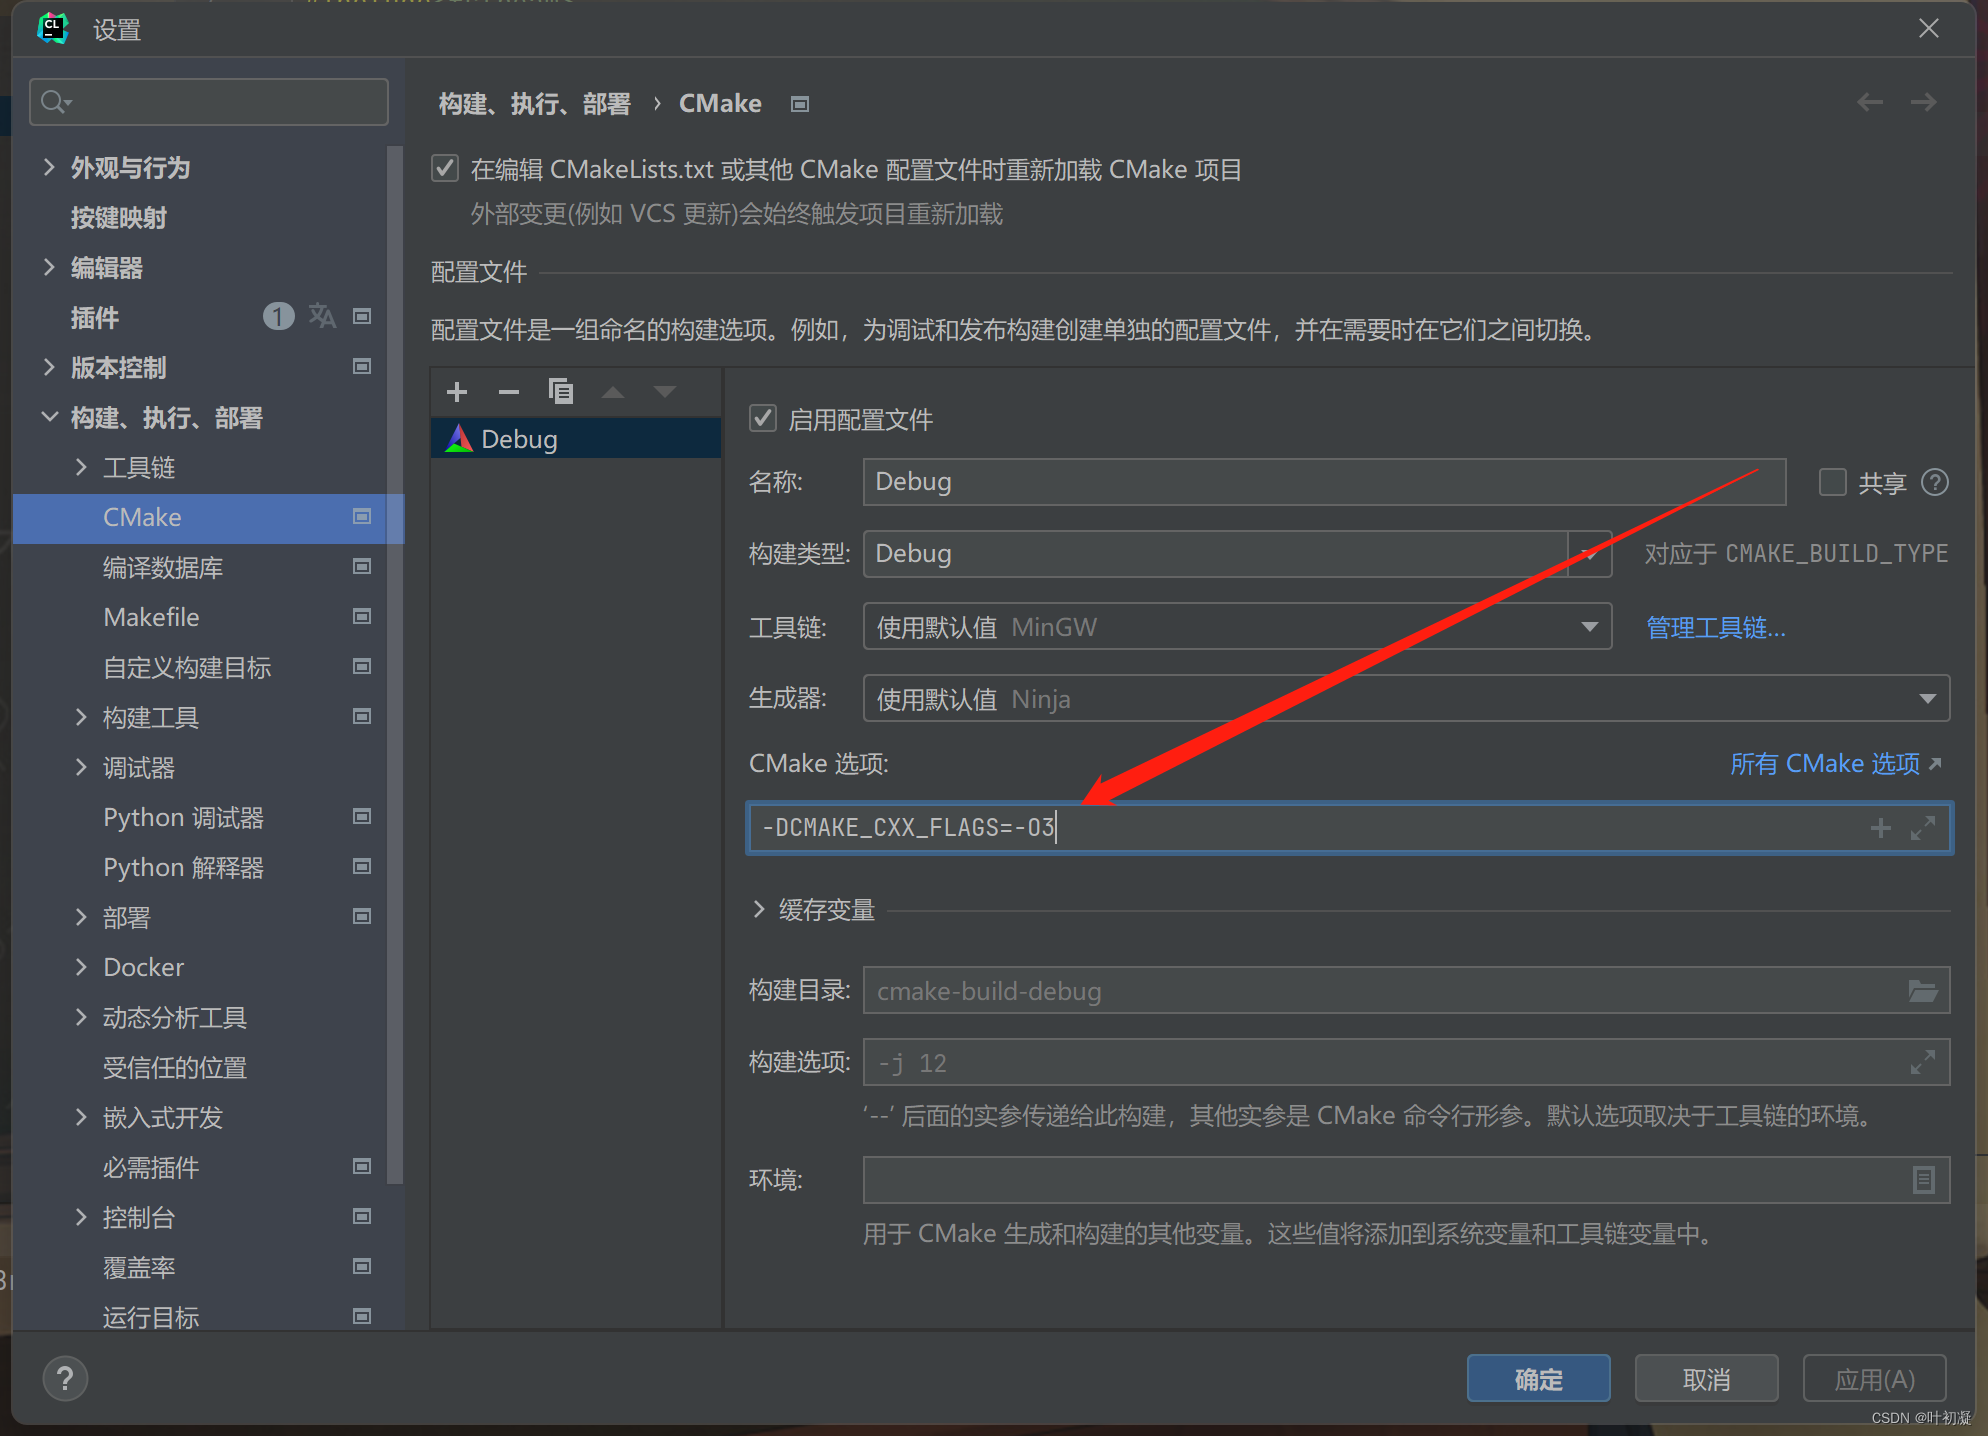Viewport: 1988px width, 1436px height.
Task: Disable the 启用配置文件 checkbox
Action: (x=763, y=418)
